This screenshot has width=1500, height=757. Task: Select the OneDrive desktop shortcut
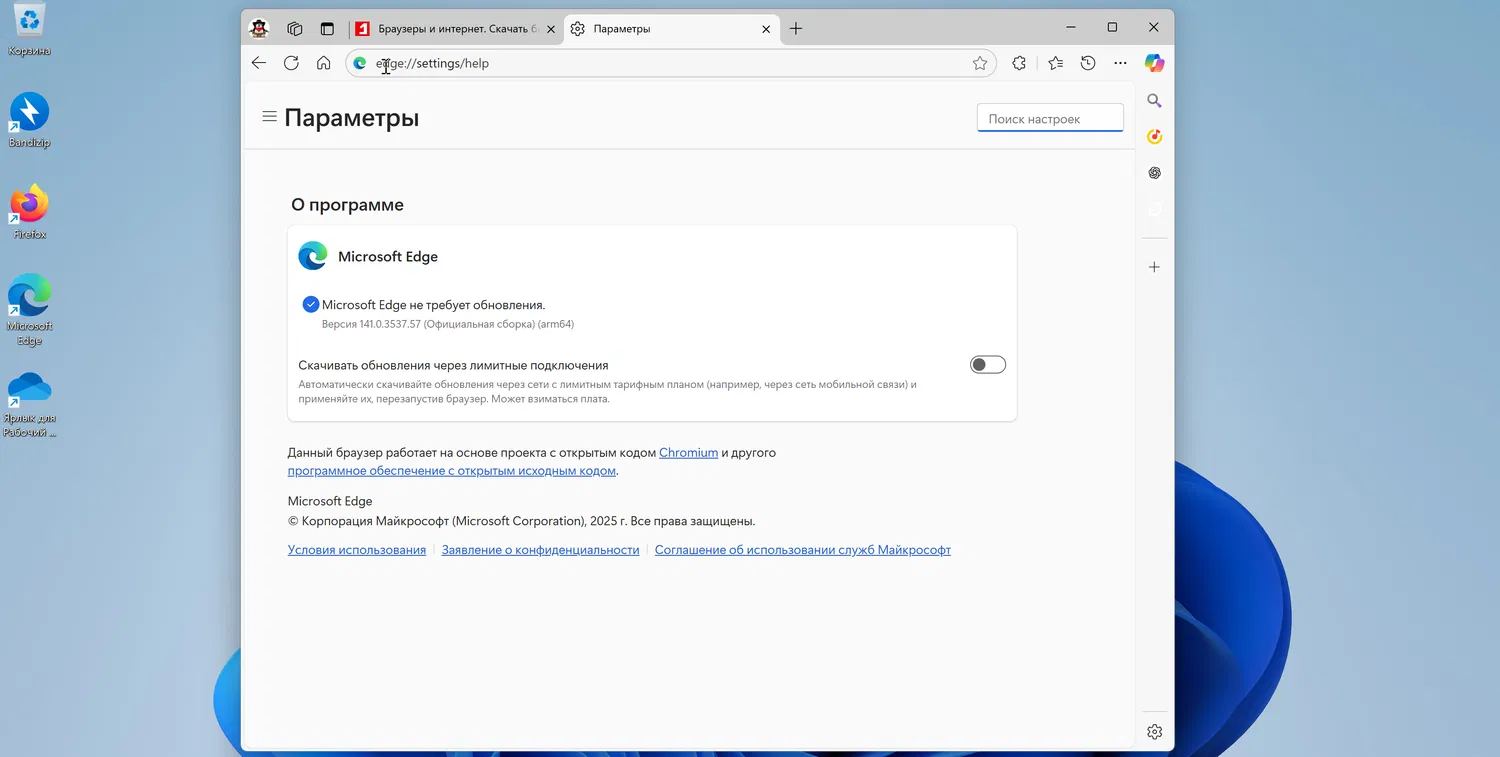point(31,404)
